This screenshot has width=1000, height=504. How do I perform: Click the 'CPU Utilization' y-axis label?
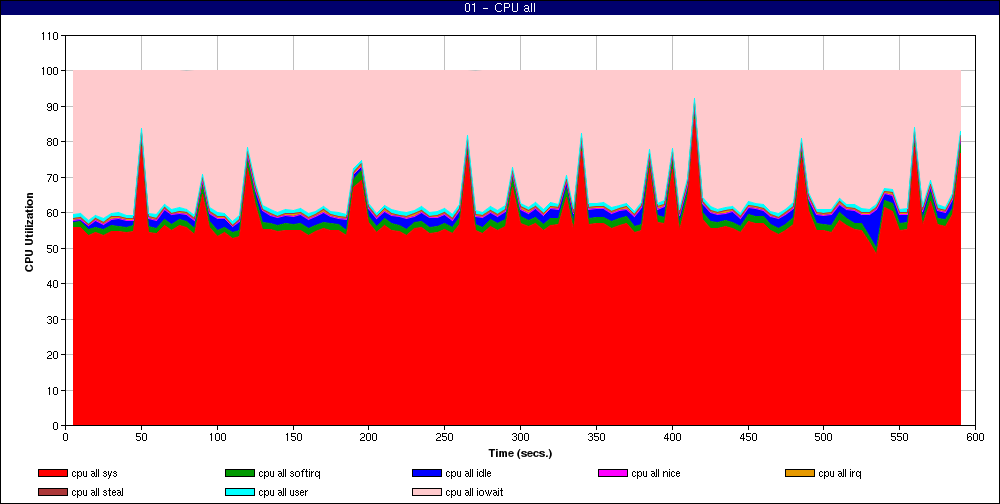(x=29, y=230)
